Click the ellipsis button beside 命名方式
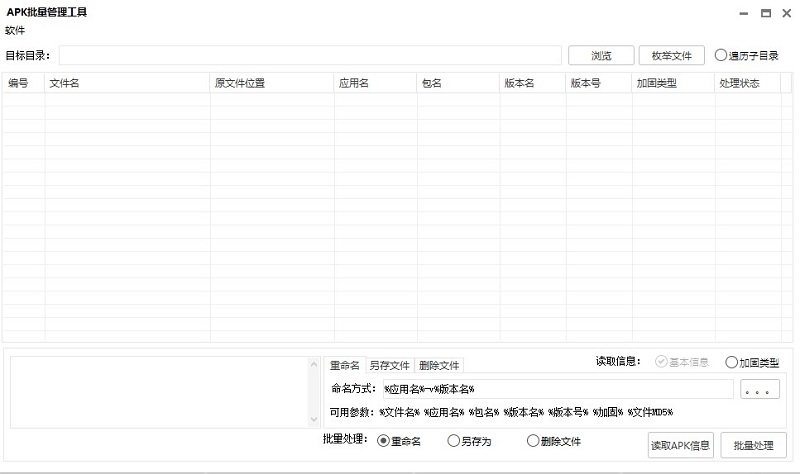 [x=759, y=389]
